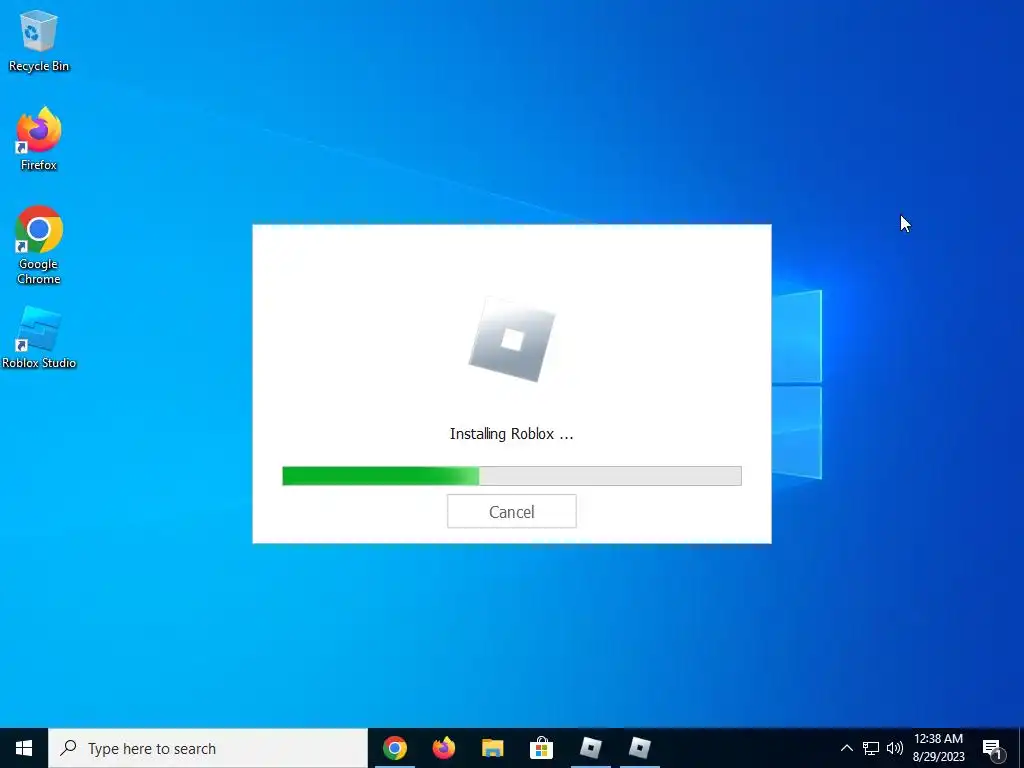Show hidden system tray icons
This screenshot has height=768, width=1024.
click(x=846, y=748)
